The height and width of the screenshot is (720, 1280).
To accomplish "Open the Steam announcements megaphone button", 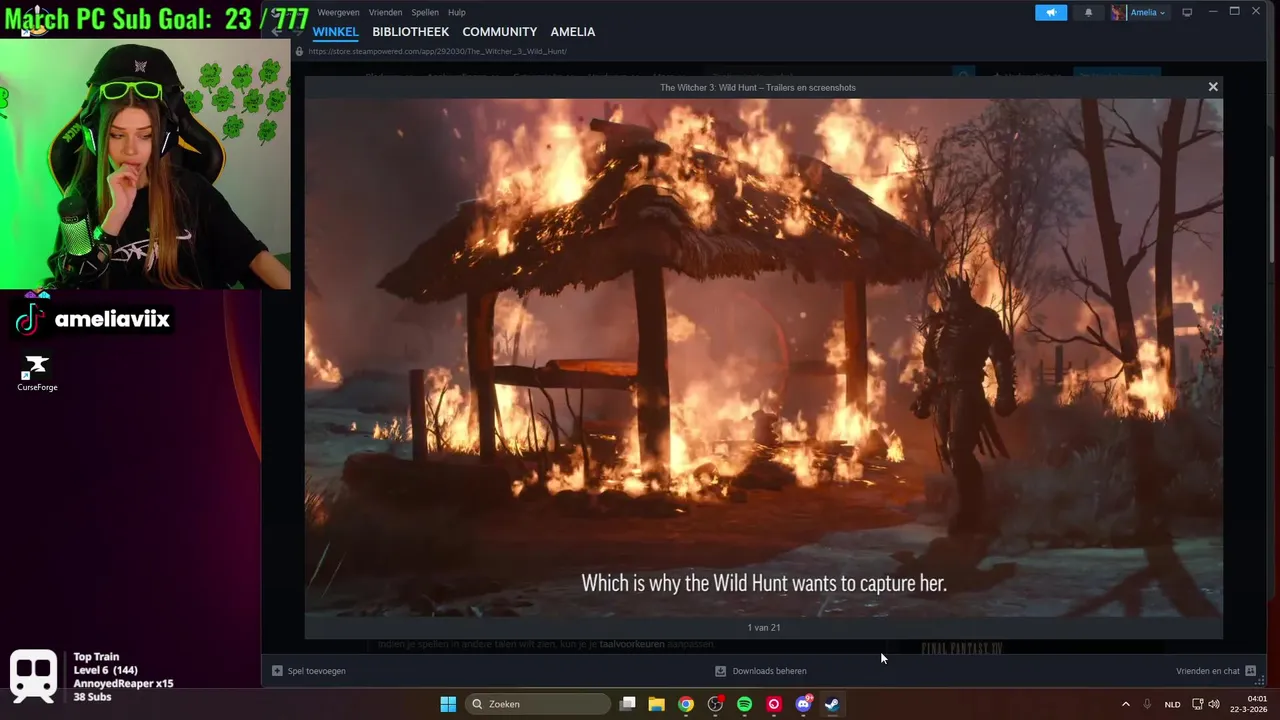I will (1051, 12).
